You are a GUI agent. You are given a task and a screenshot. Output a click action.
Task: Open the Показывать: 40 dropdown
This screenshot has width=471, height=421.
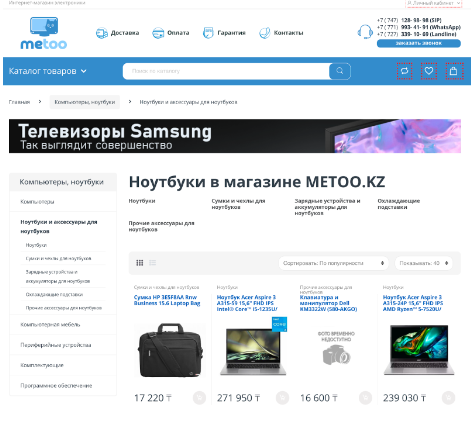coord(424,263)
